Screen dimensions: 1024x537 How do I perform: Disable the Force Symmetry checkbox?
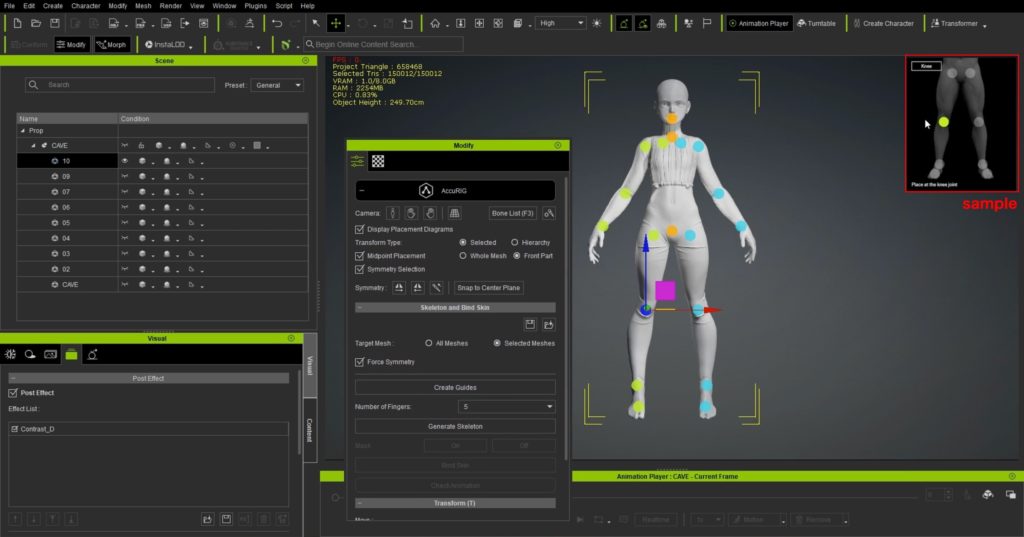tap(360, 362)
